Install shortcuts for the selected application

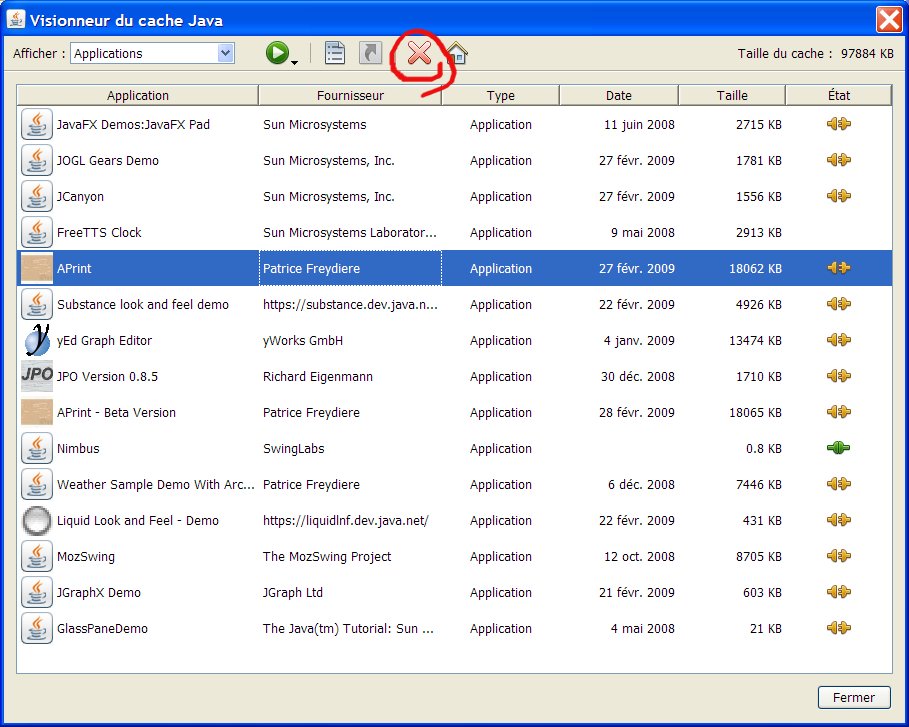pyautogui.click(x=370, y=53)
